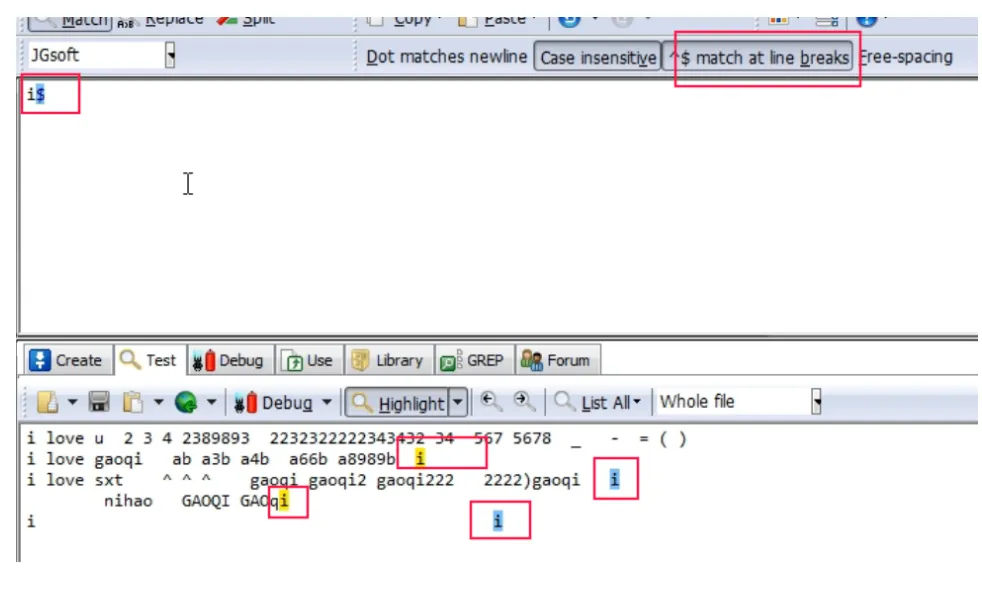Switch to the Forum tab

557,360
